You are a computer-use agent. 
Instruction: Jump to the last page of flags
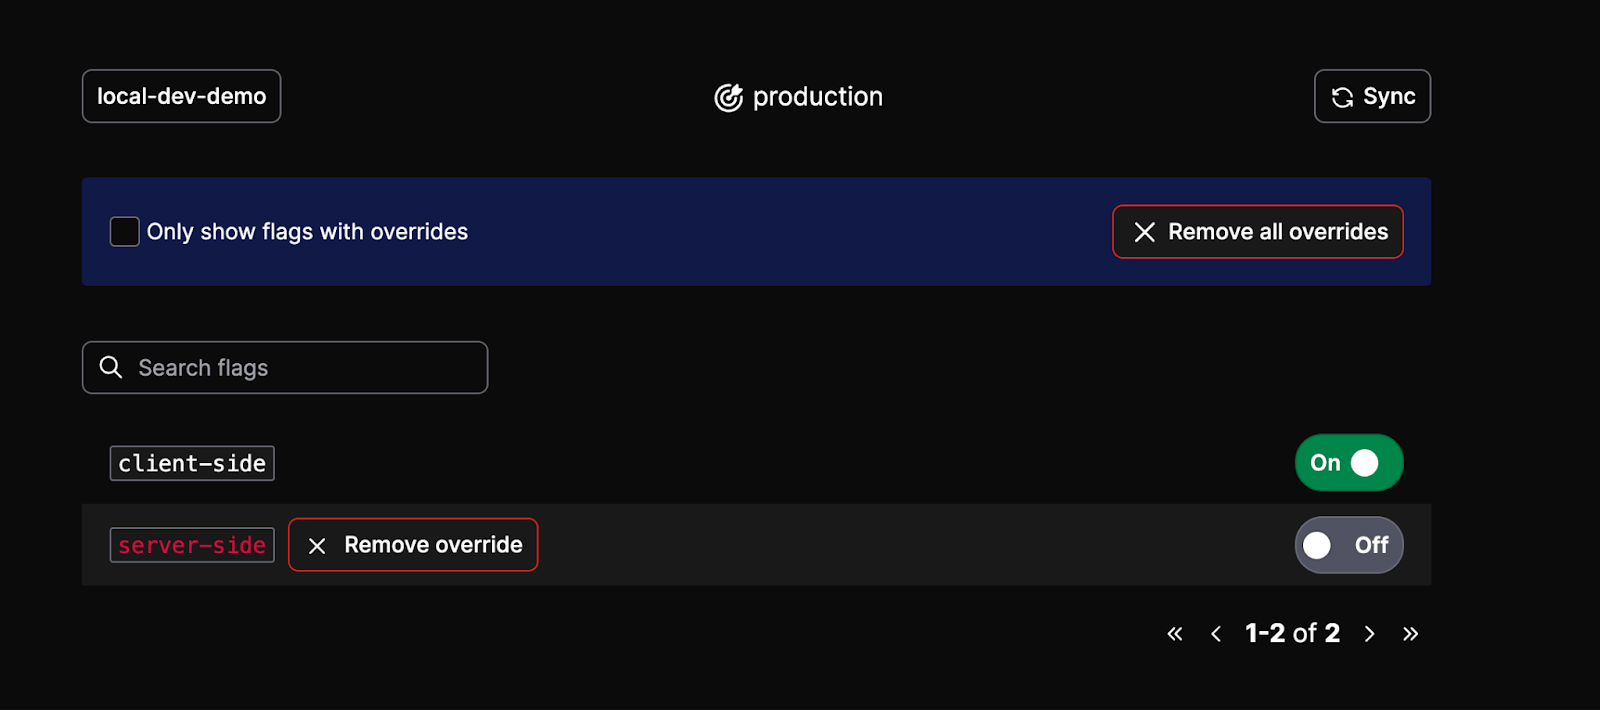[1410, 633]
